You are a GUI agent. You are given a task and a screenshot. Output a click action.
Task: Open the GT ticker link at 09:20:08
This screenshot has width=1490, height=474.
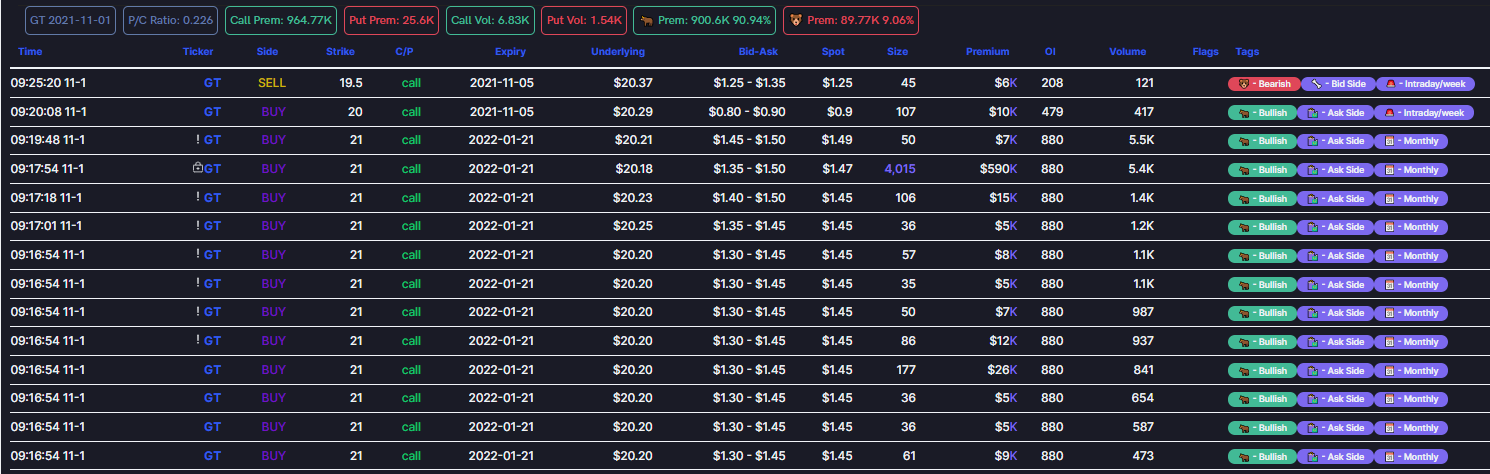(x=212, y=113)
